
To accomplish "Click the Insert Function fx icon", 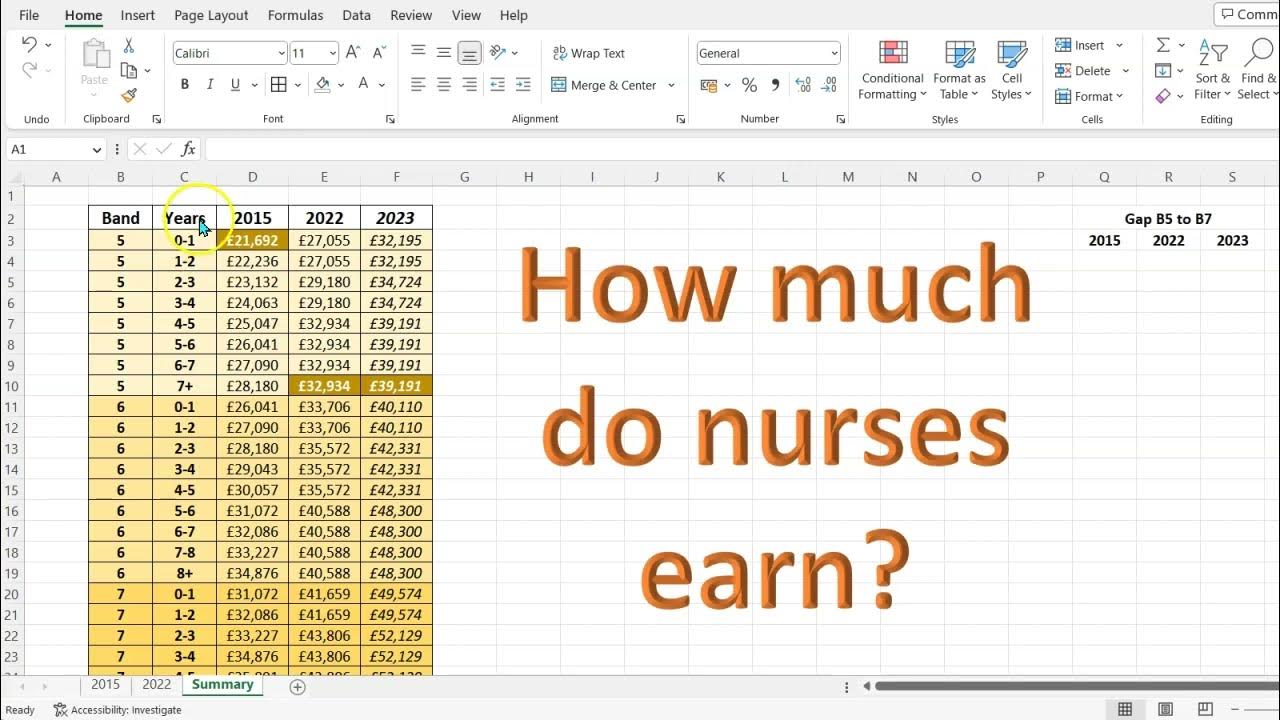I will (188, 149).
